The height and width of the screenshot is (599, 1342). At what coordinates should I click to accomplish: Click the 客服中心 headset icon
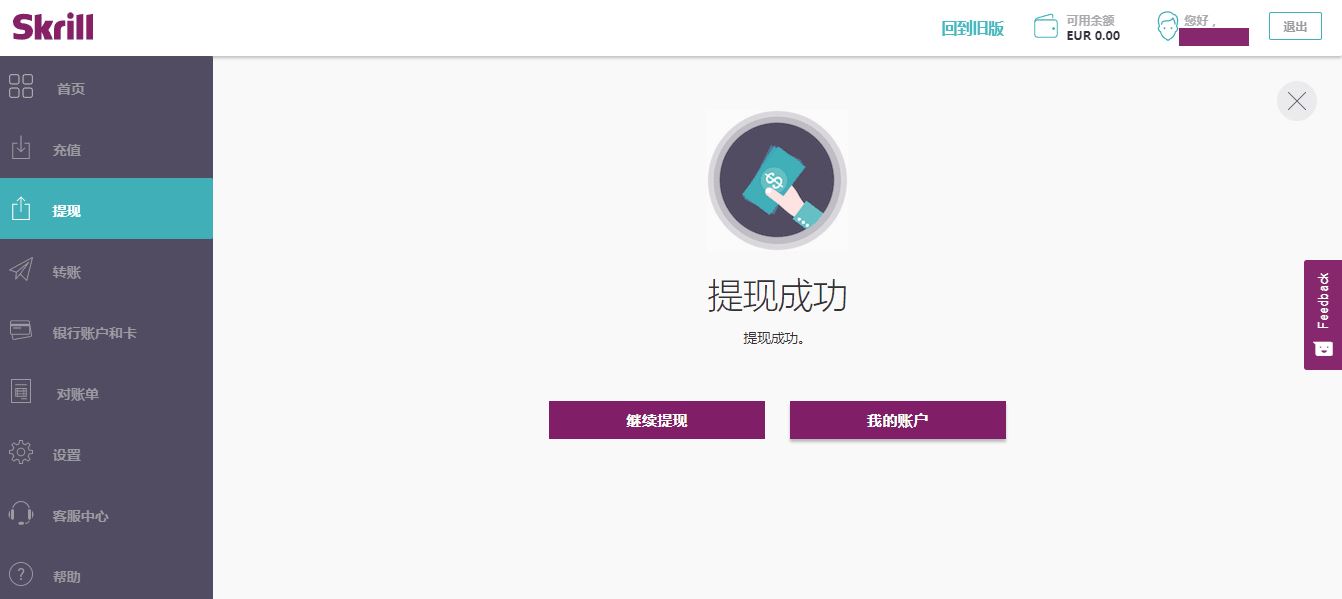point(21,514)
